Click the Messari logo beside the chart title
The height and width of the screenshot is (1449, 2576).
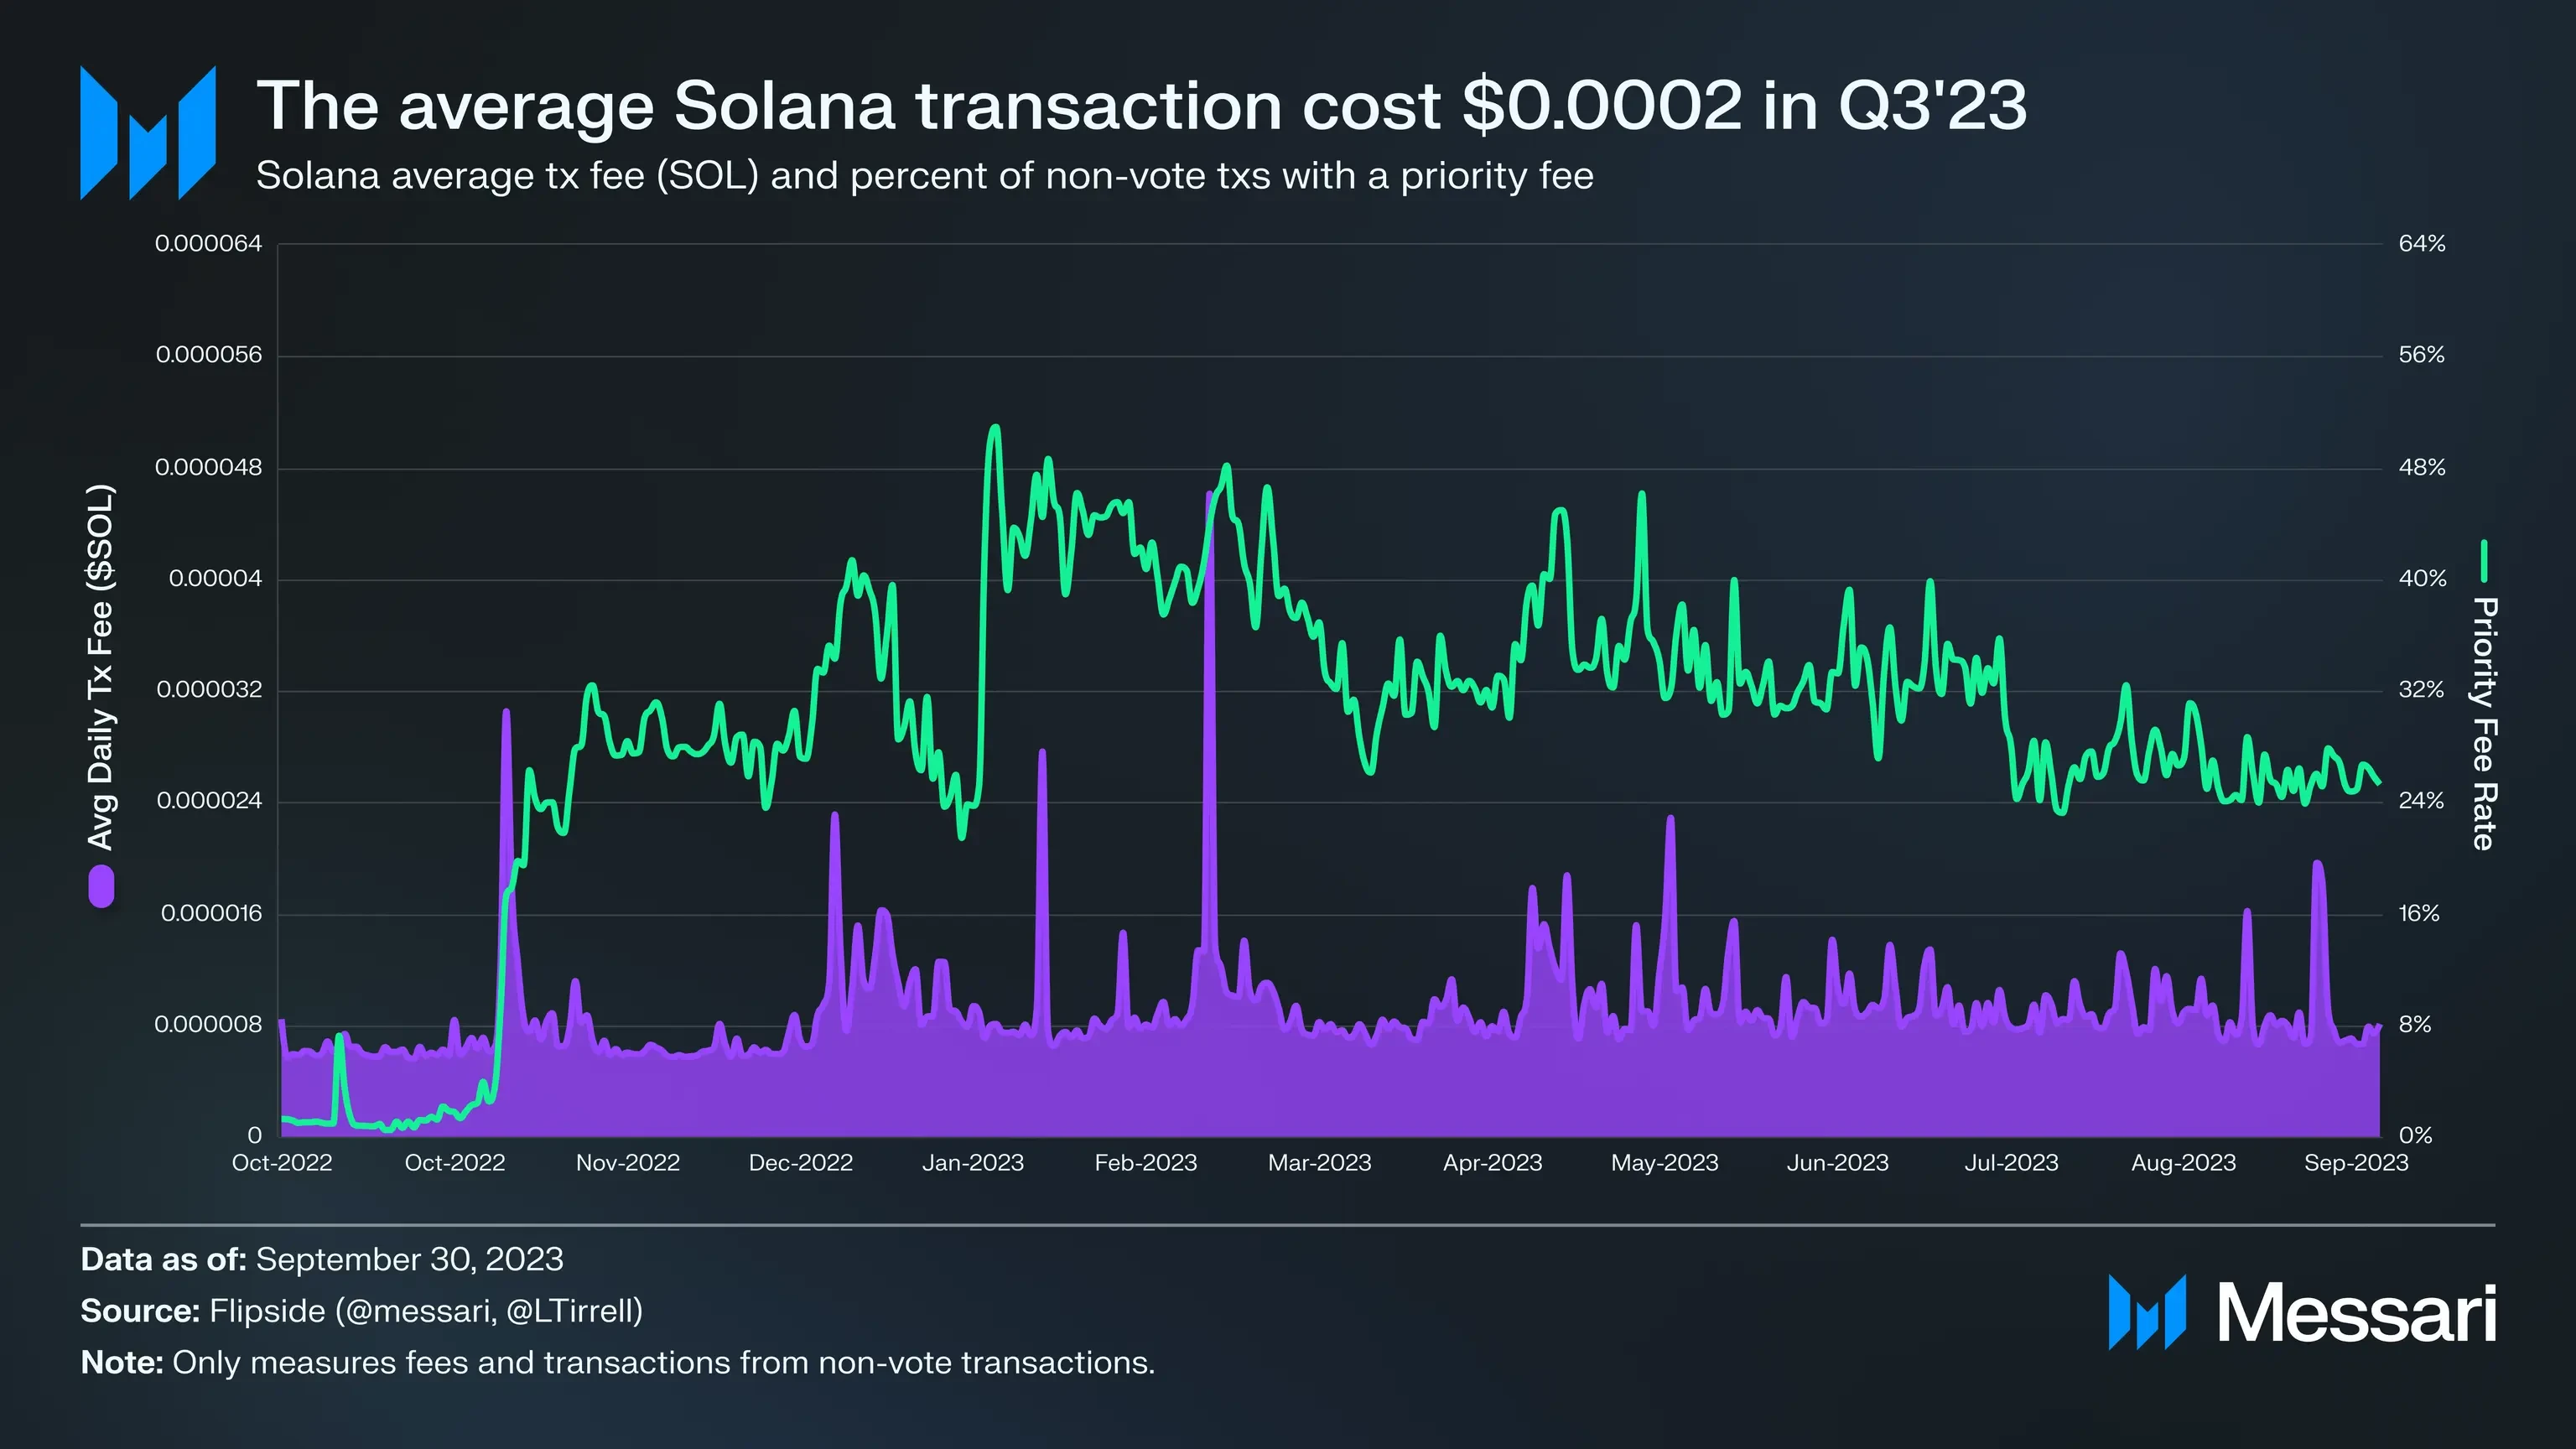[x=148, y=133]
